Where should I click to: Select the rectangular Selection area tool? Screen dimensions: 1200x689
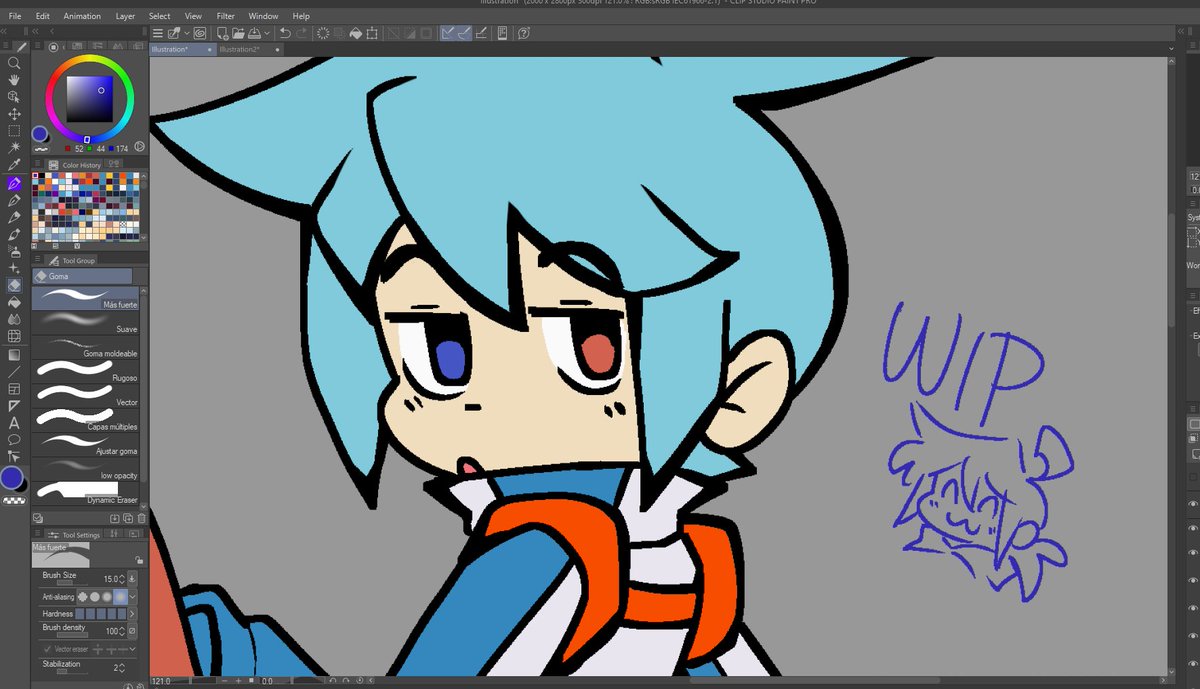tap(14, 131)
